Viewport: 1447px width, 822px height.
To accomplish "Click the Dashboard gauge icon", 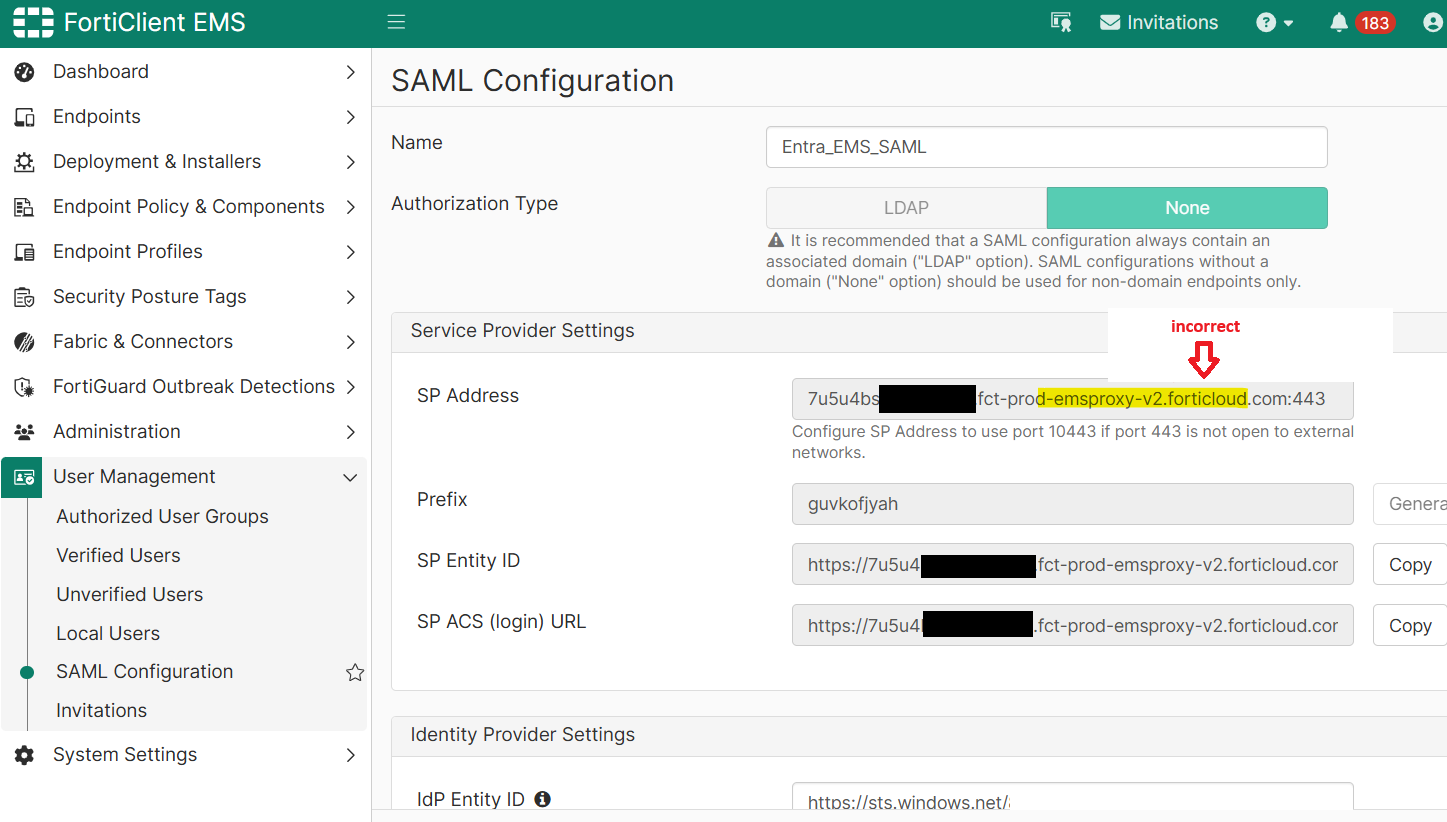I will (x=24, y=72).
